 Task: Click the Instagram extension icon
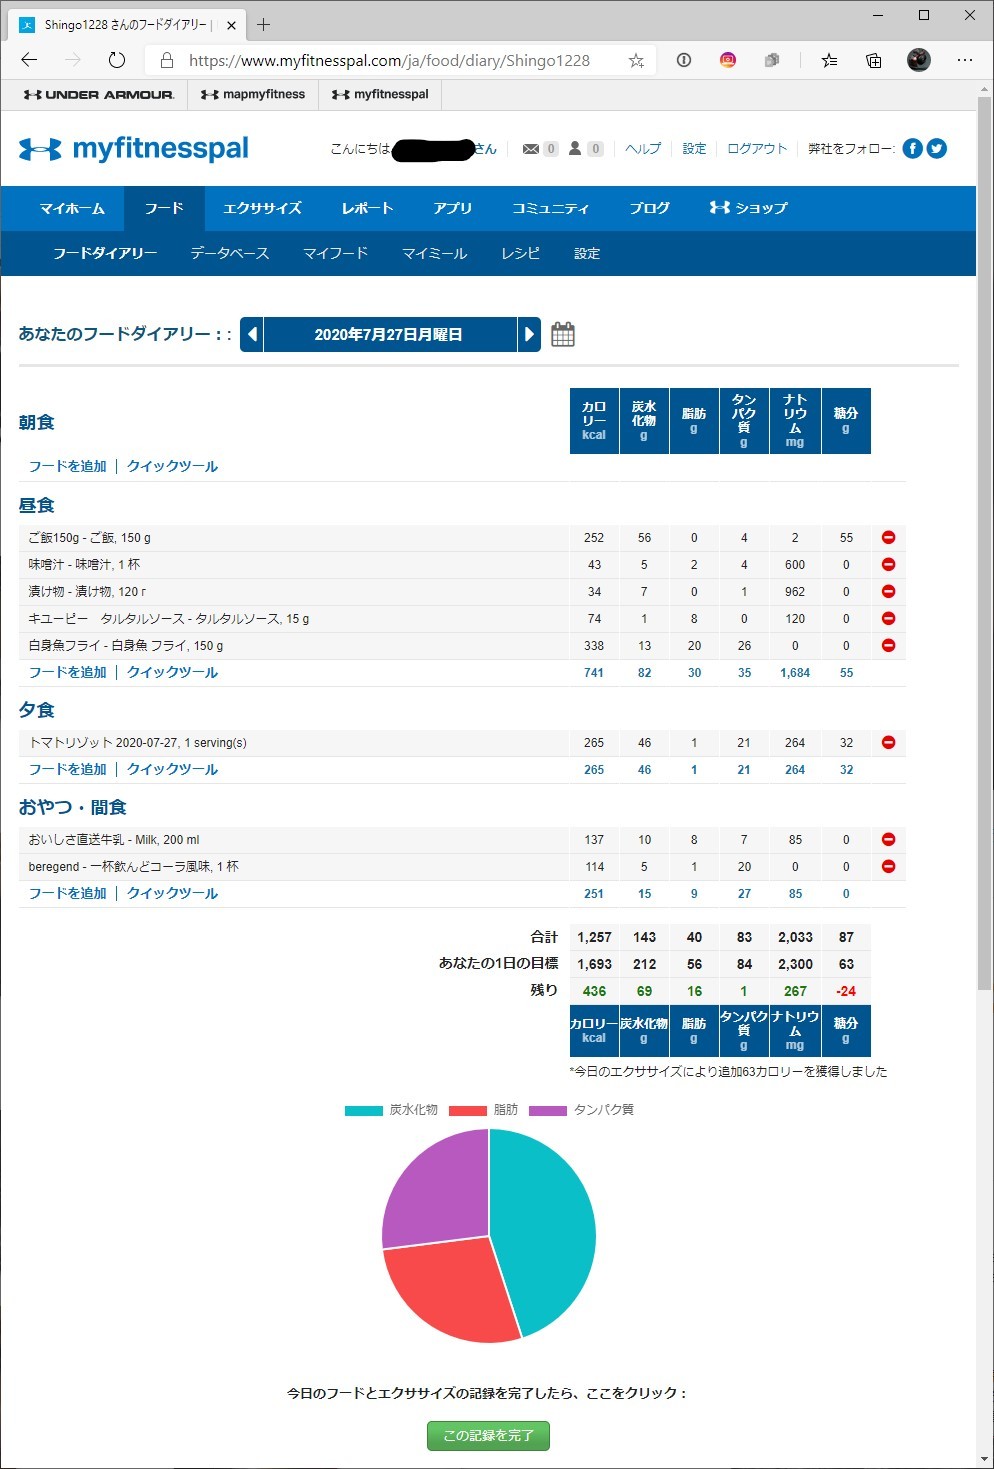tap(728, 60)
